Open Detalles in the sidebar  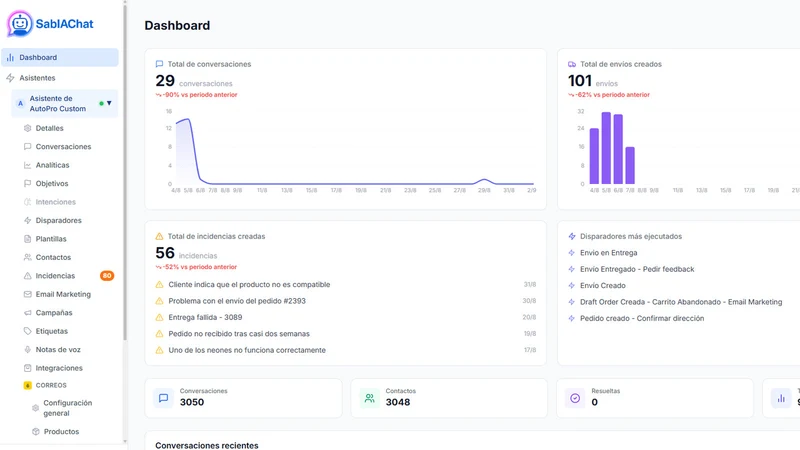tap(49, 128)
